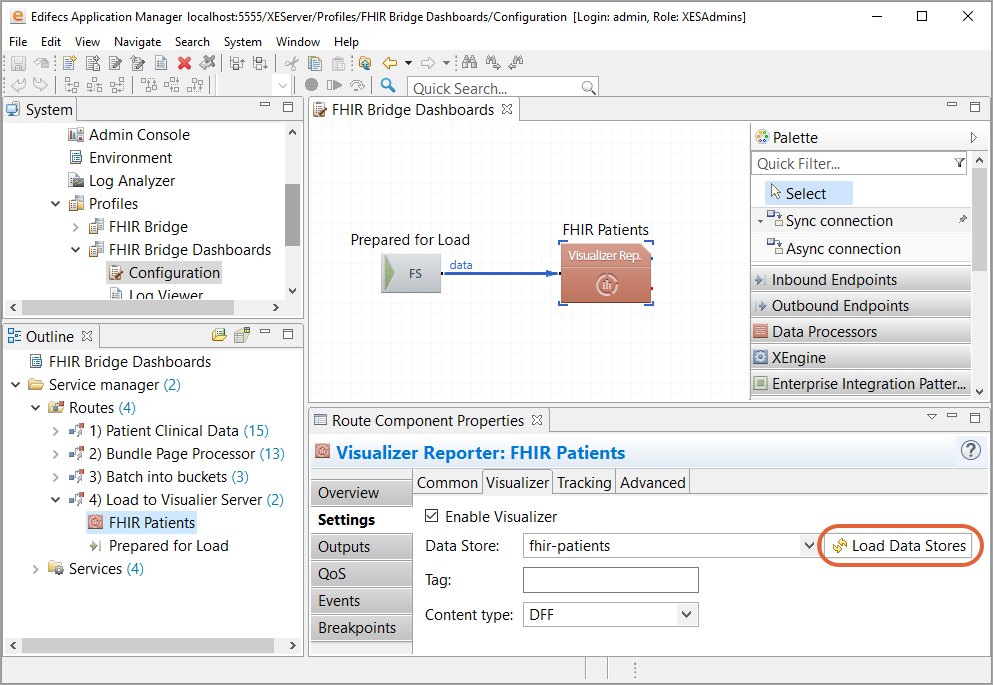Collapse the Profiles tree node
993x685 pixels.
[x=56, y=204]
